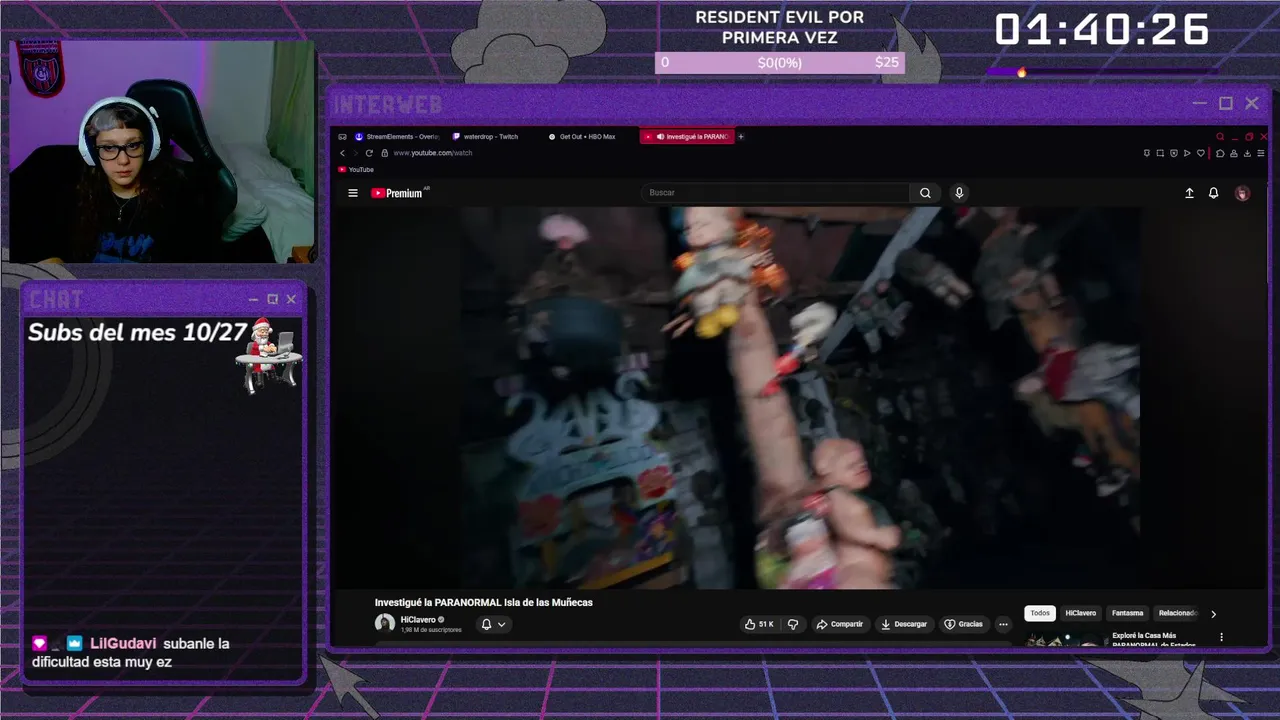The image size is (1280, 720).
Task: Open options menu for suggested video
Action: (1221, 637)
